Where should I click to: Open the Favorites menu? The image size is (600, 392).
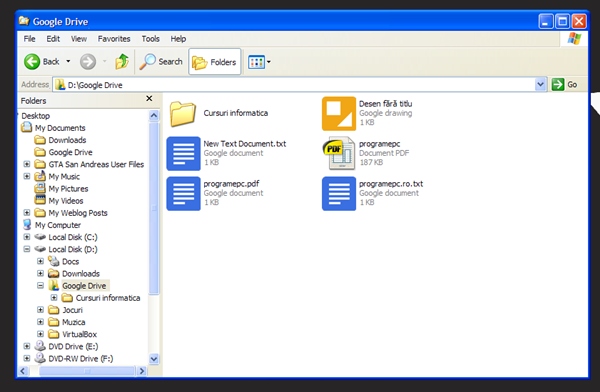(x=114, y=39)
